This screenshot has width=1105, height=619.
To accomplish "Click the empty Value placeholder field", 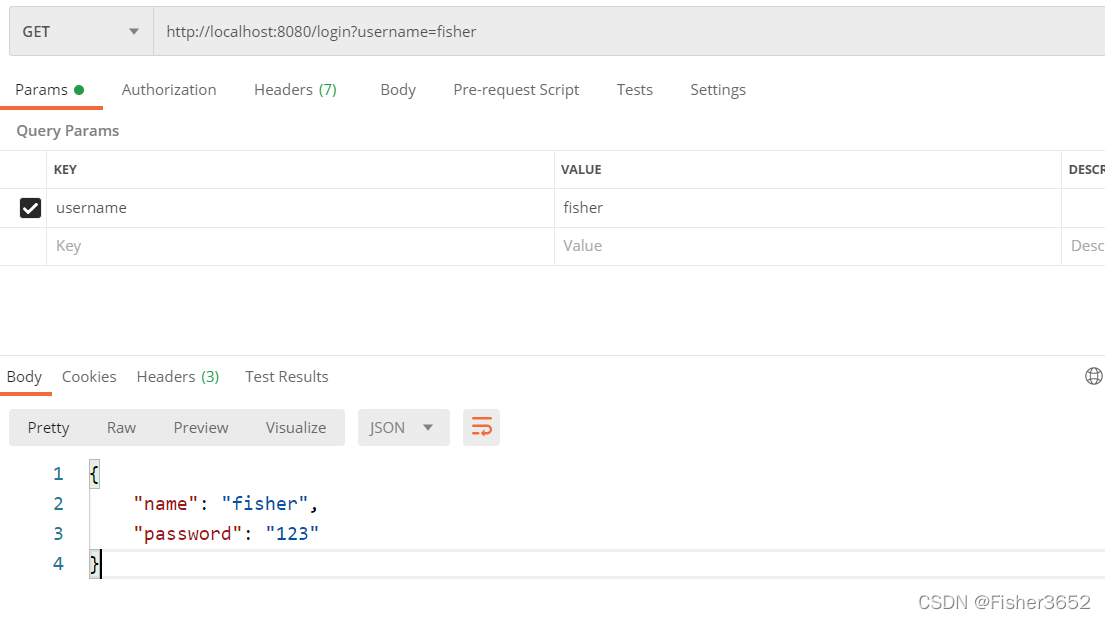I will [808, 246].
